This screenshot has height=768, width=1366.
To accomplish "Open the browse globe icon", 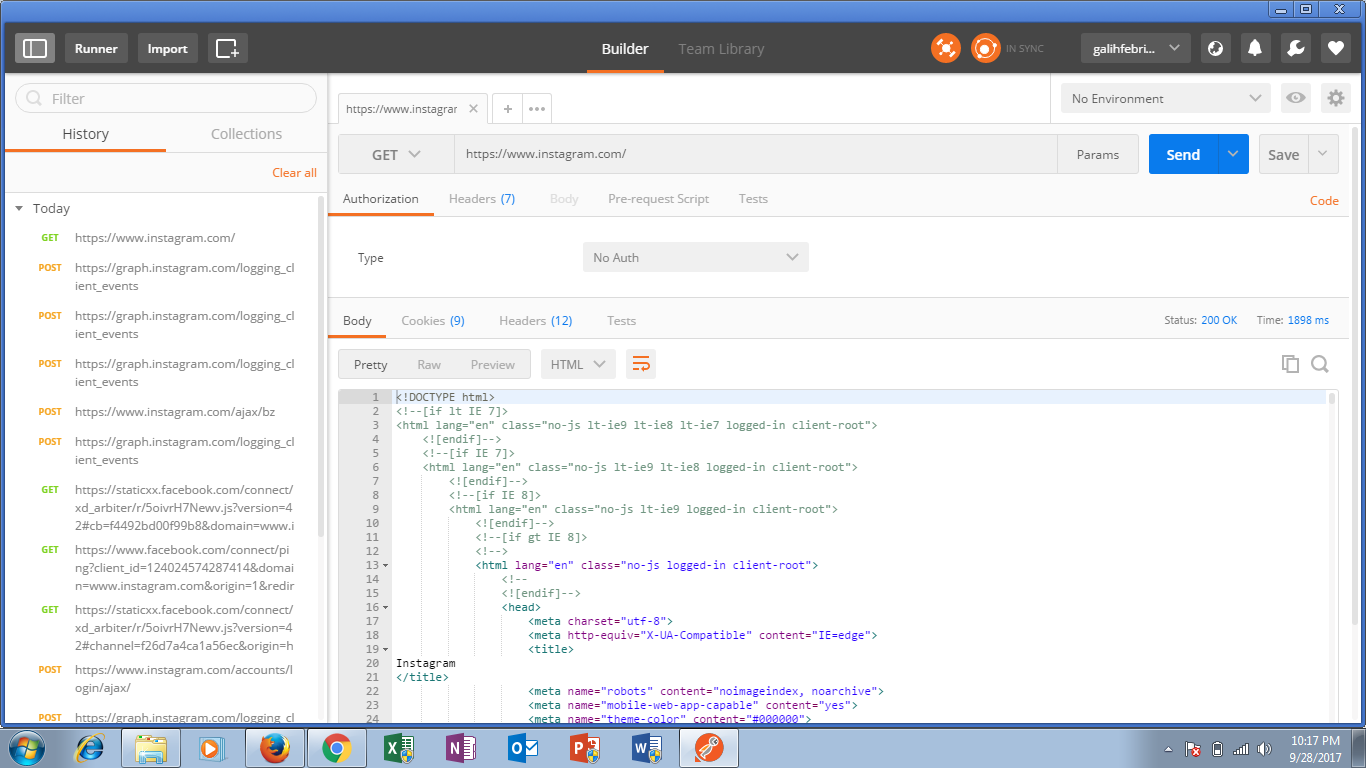I will pos(1215,48).
